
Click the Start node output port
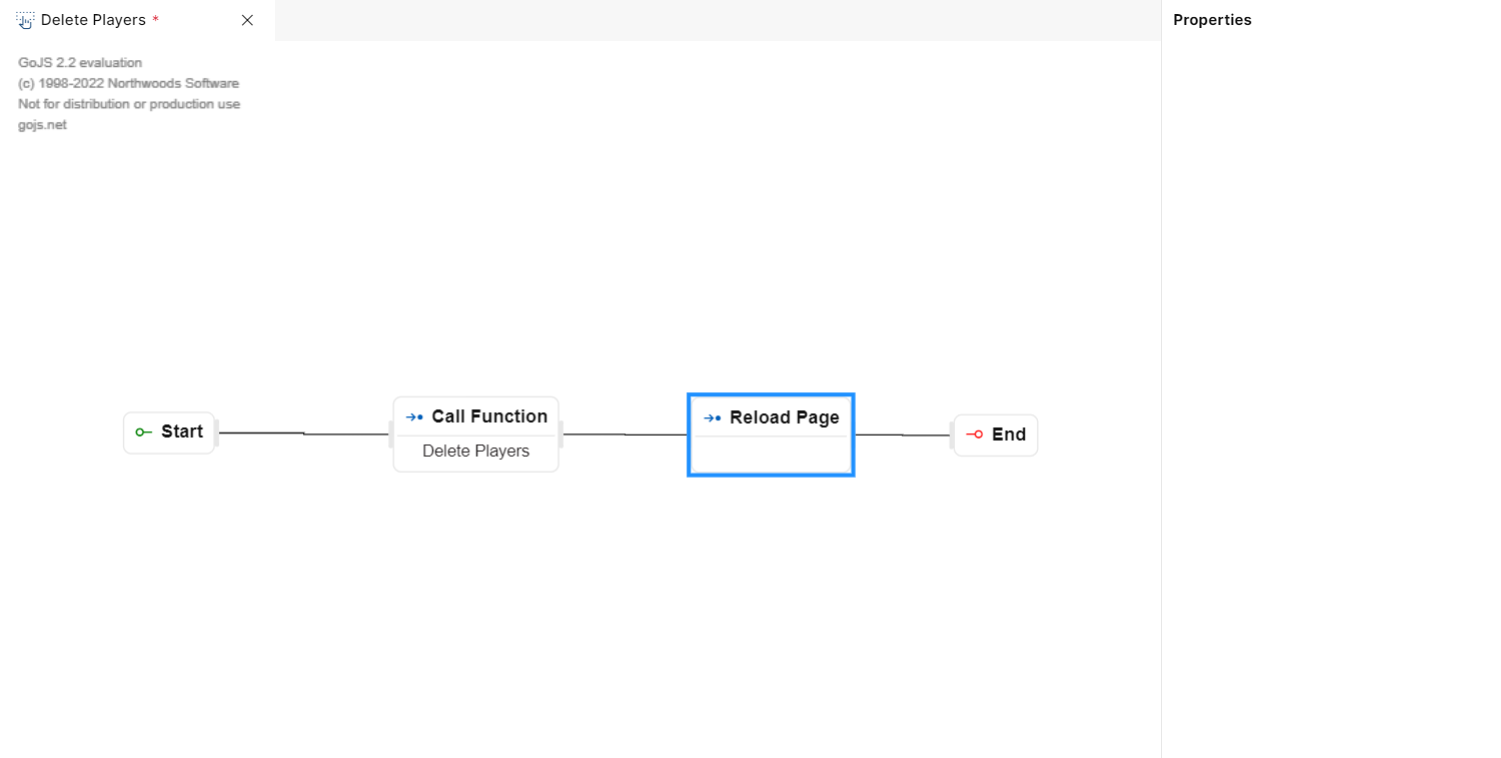[x=216, y=433]
